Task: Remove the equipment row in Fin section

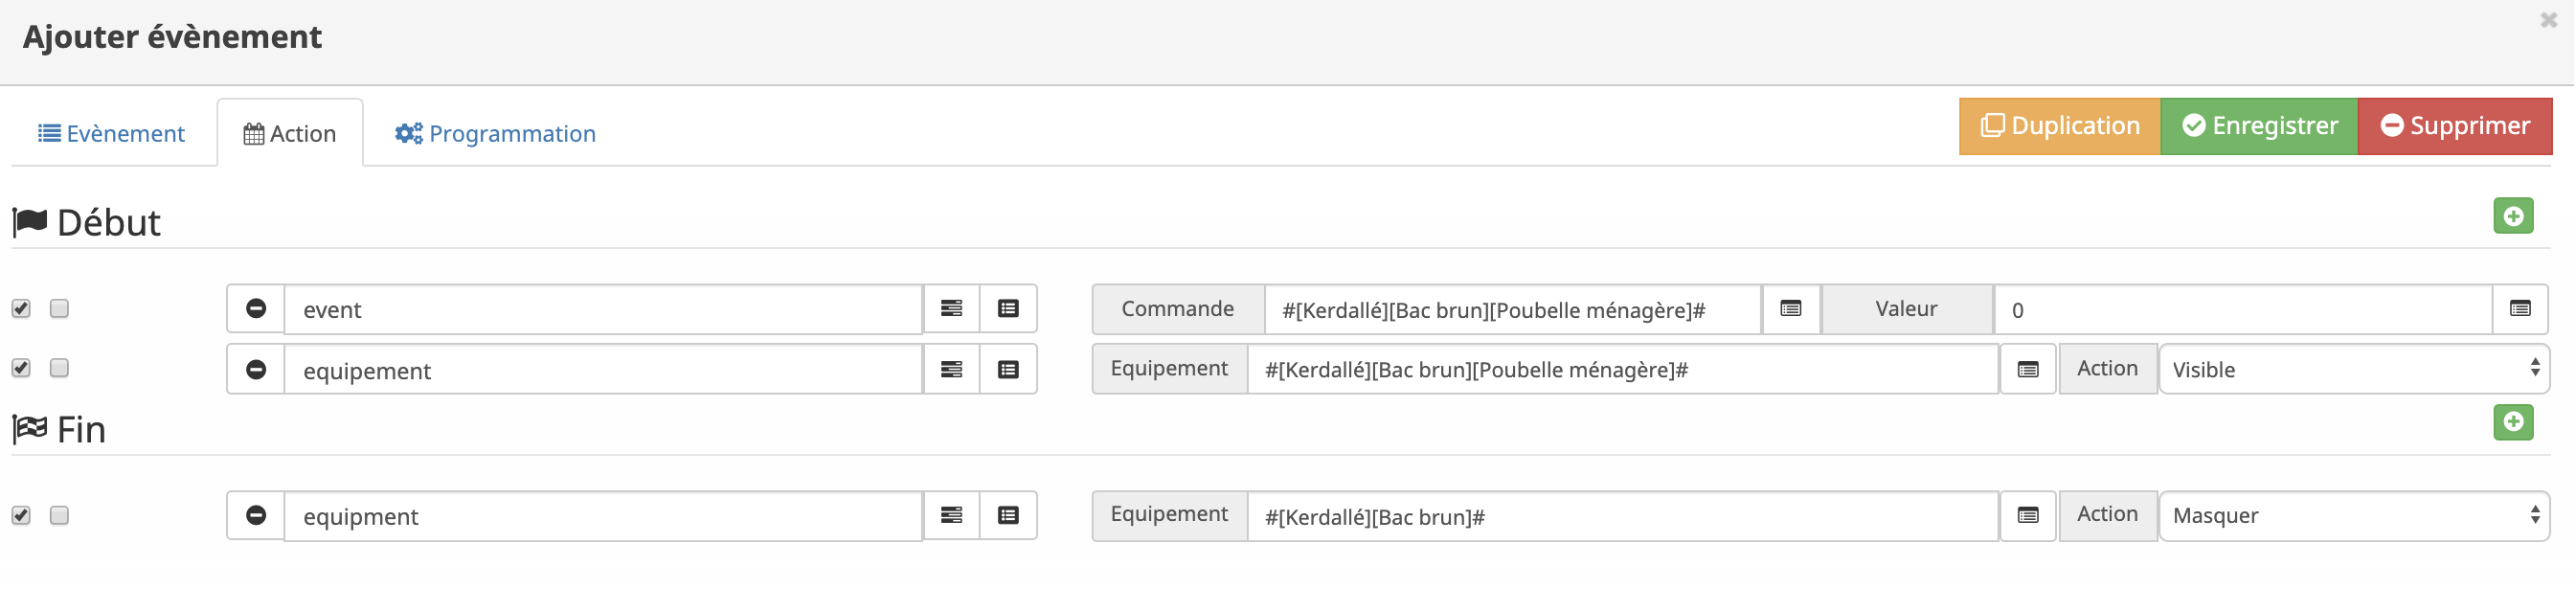Action: pyautogui.click(x=256, y=516)
